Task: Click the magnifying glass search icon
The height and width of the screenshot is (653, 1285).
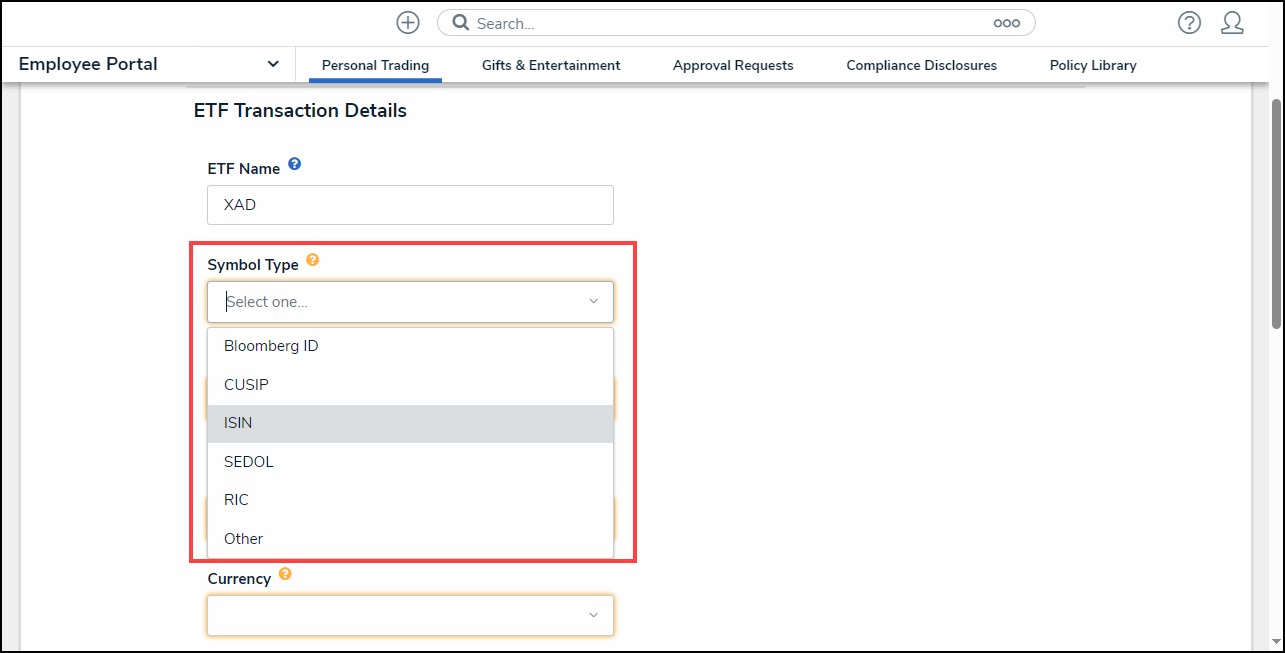Action: point(460,23)
